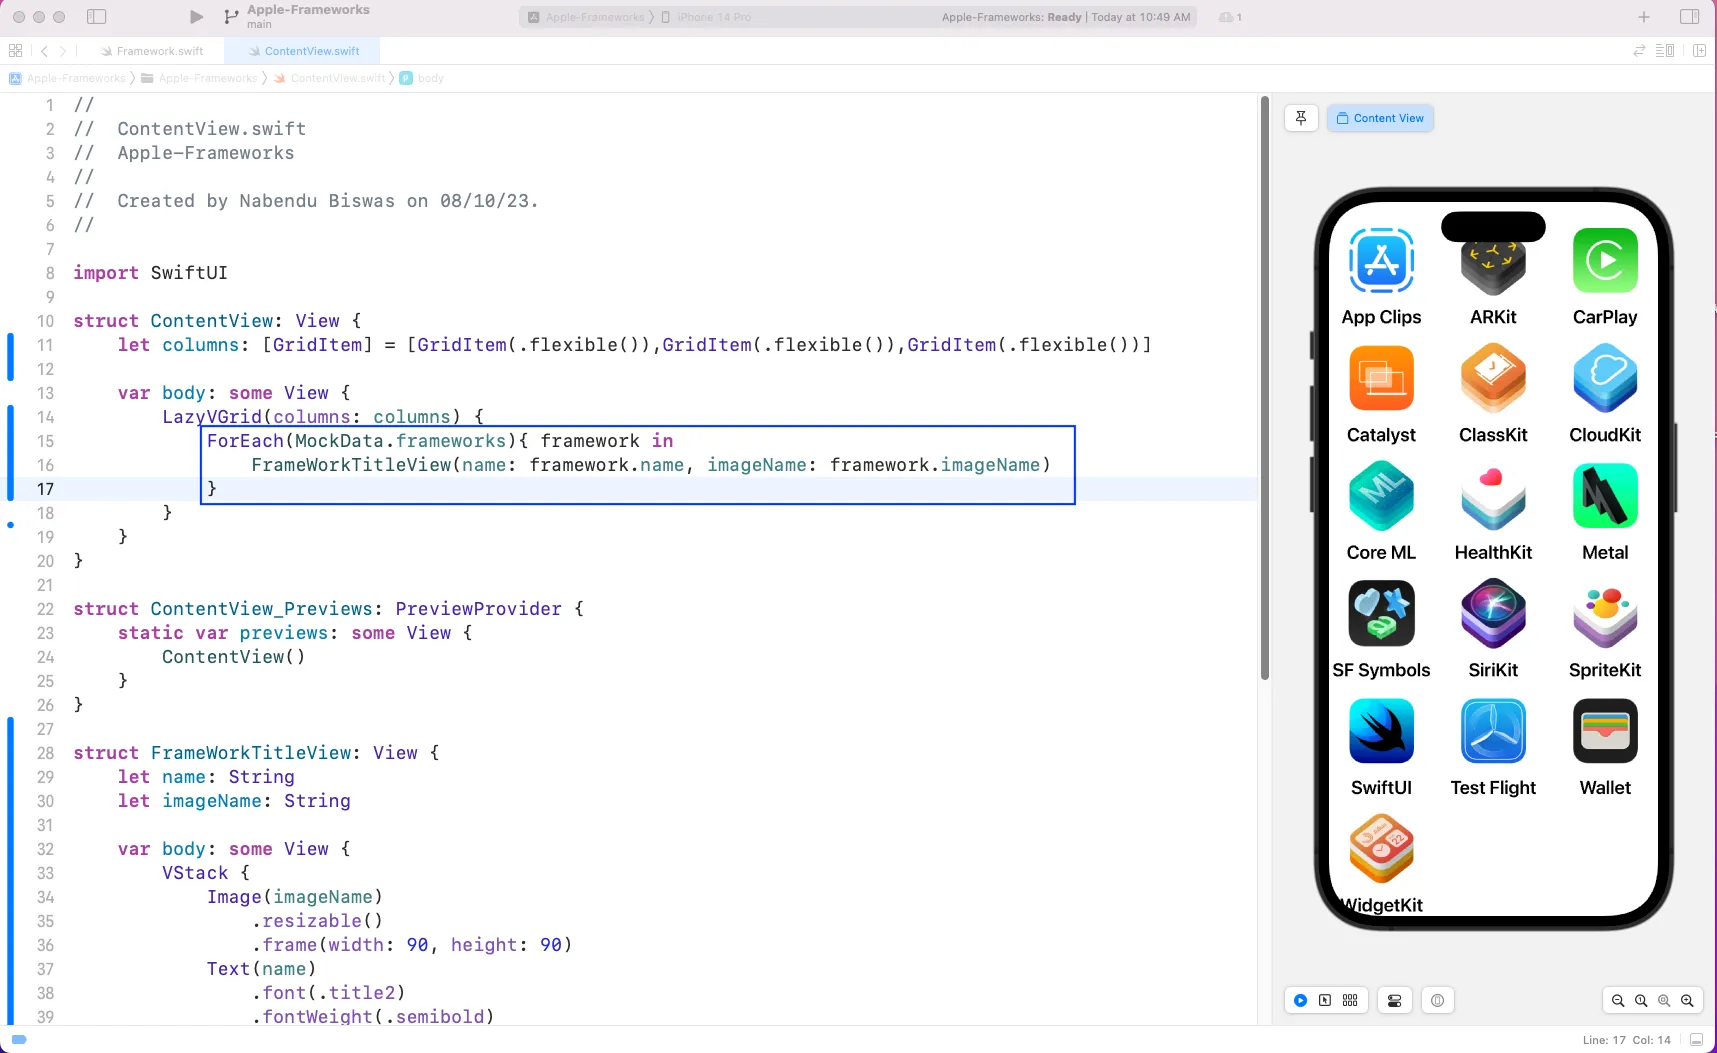Viewport: 1717px width, 1053px height.
Task: Click the ARKit icon in preview
Action: pyautogui.click(x=1493, y=267)
